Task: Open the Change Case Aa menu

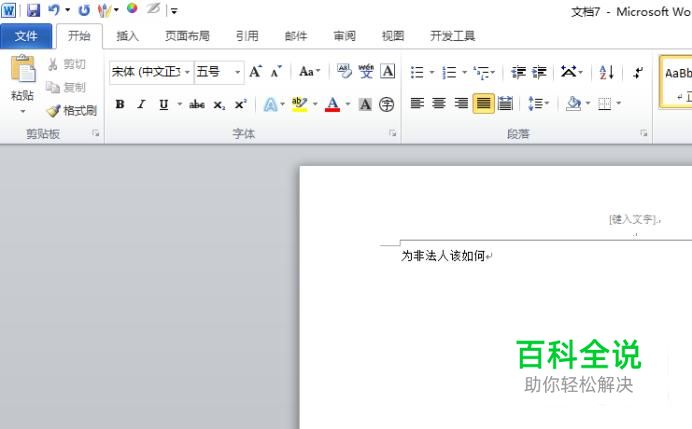Action: (x=309, y=72)
